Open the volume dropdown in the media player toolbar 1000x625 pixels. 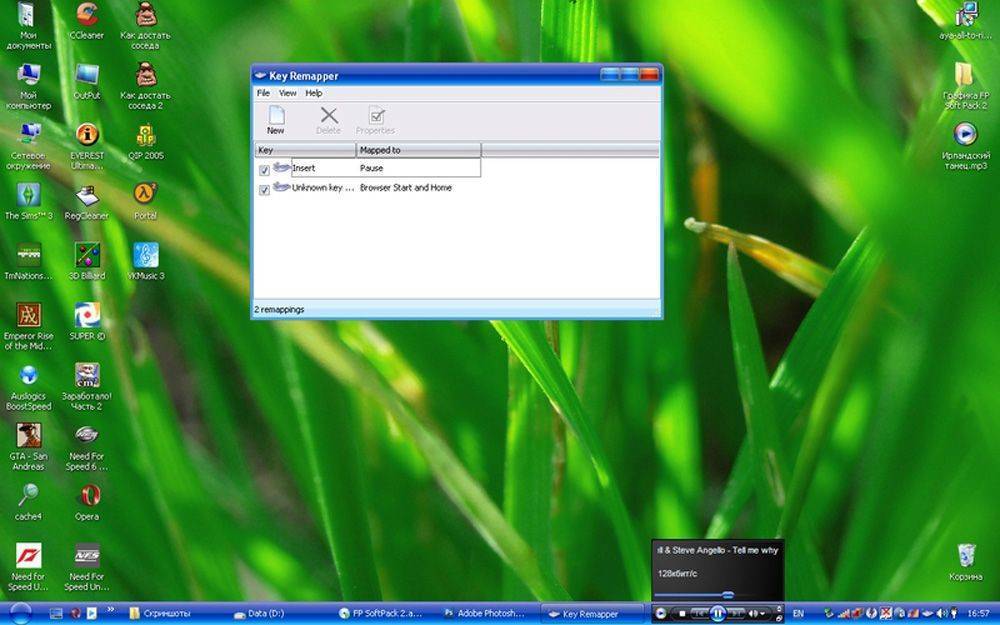(x=765, y=613)
